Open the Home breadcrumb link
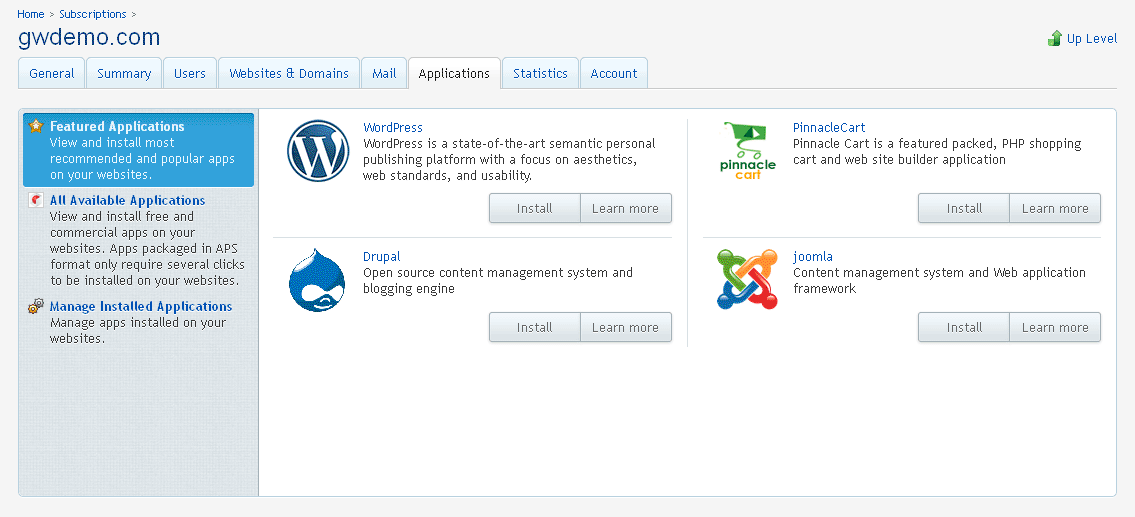 click(x=31, y=14)
